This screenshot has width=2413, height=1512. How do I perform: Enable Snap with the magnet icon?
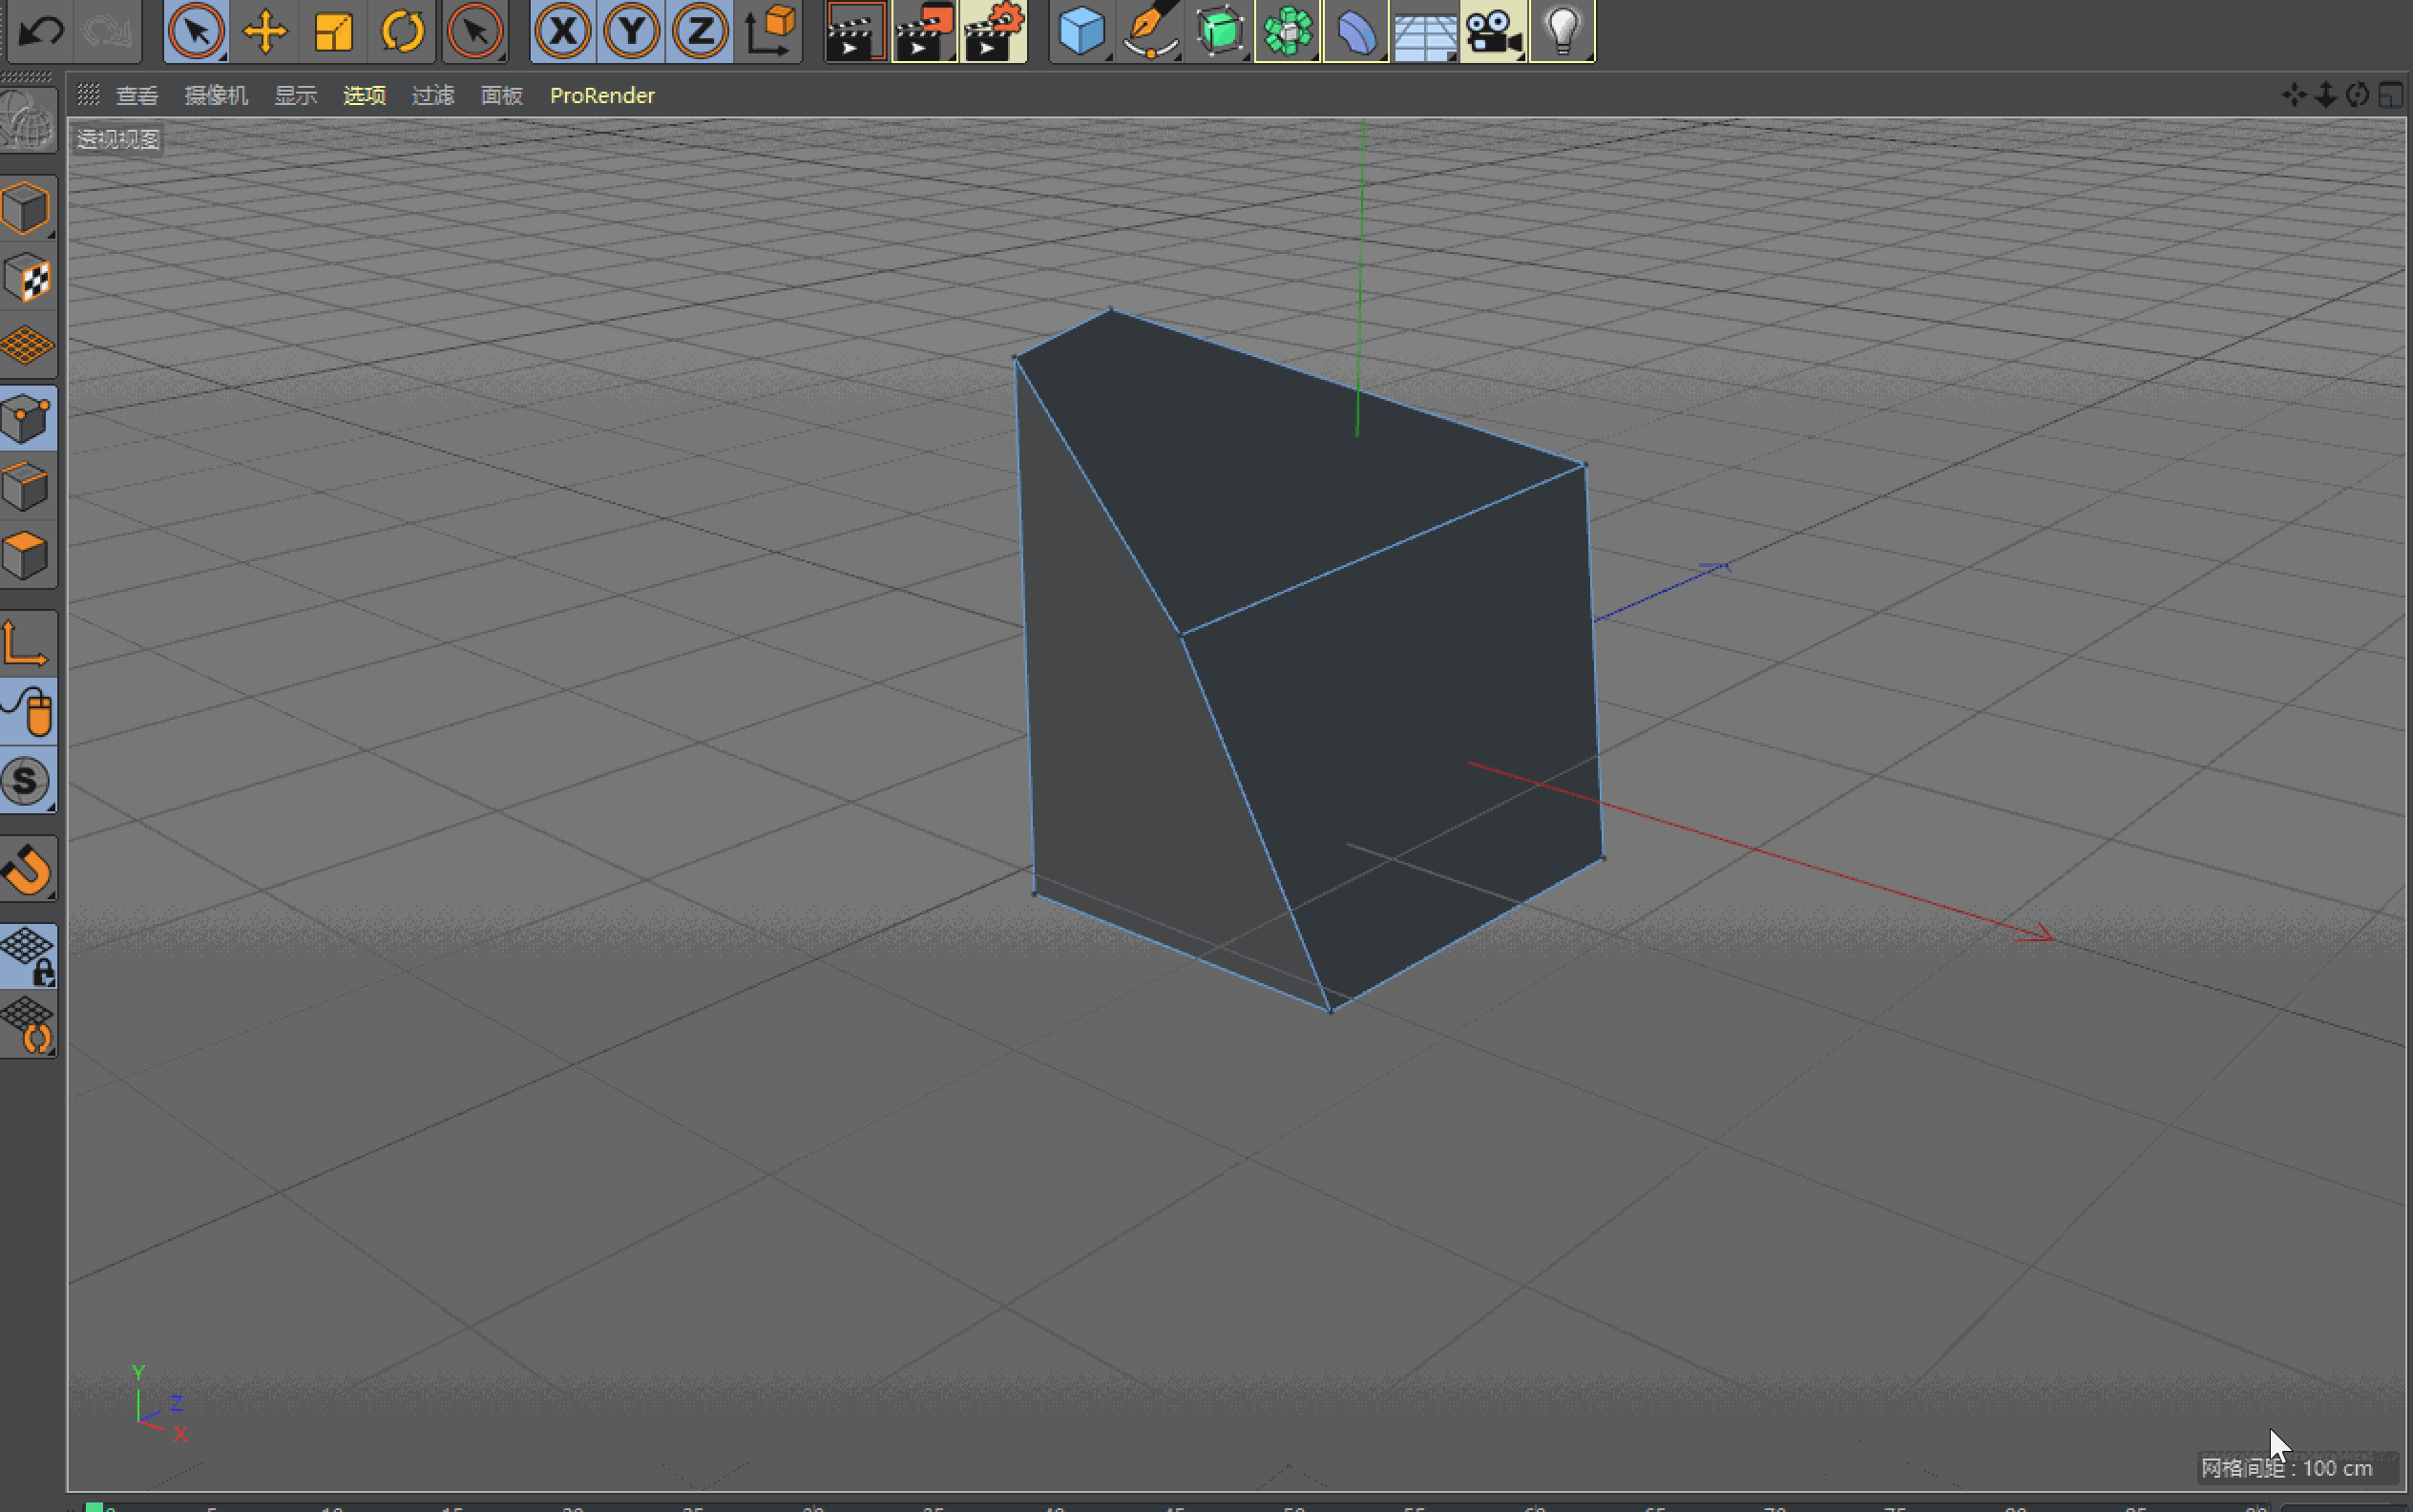(27, 870)
